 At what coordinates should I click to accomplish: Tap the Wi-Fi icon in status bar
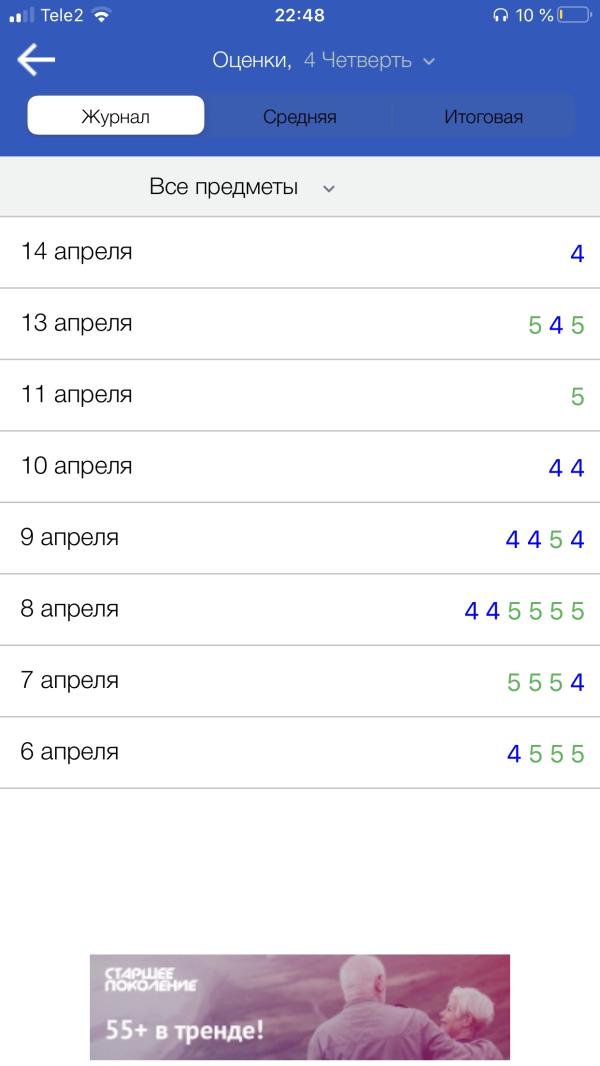pyautogui.click(x=101, y=15)
